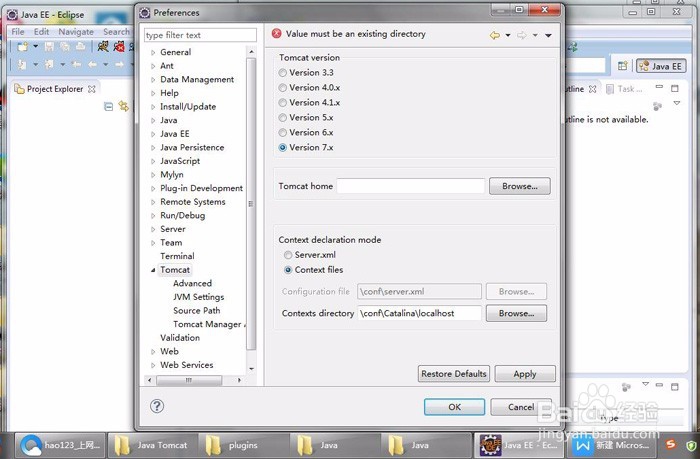
Task: Select Tomcat Version 7.x radio button
Action: coord(283,148)
